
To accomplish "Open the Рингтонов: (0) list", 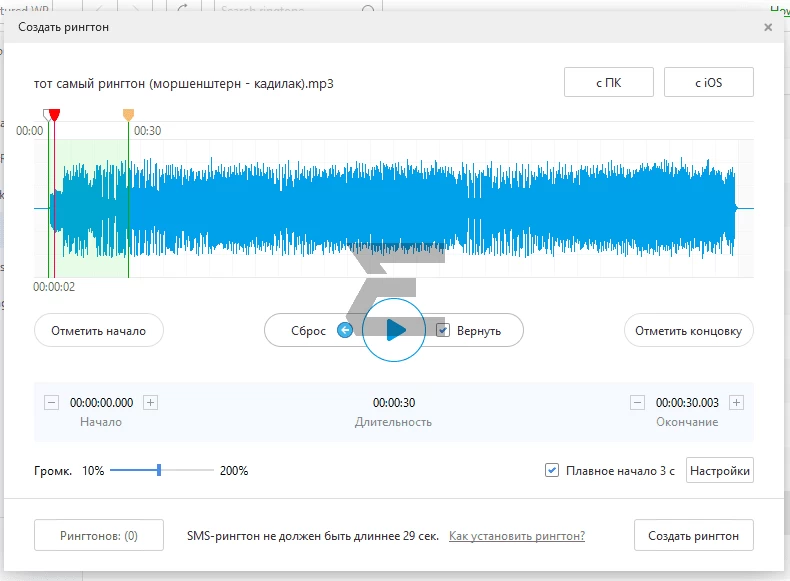I will point(99,536).
